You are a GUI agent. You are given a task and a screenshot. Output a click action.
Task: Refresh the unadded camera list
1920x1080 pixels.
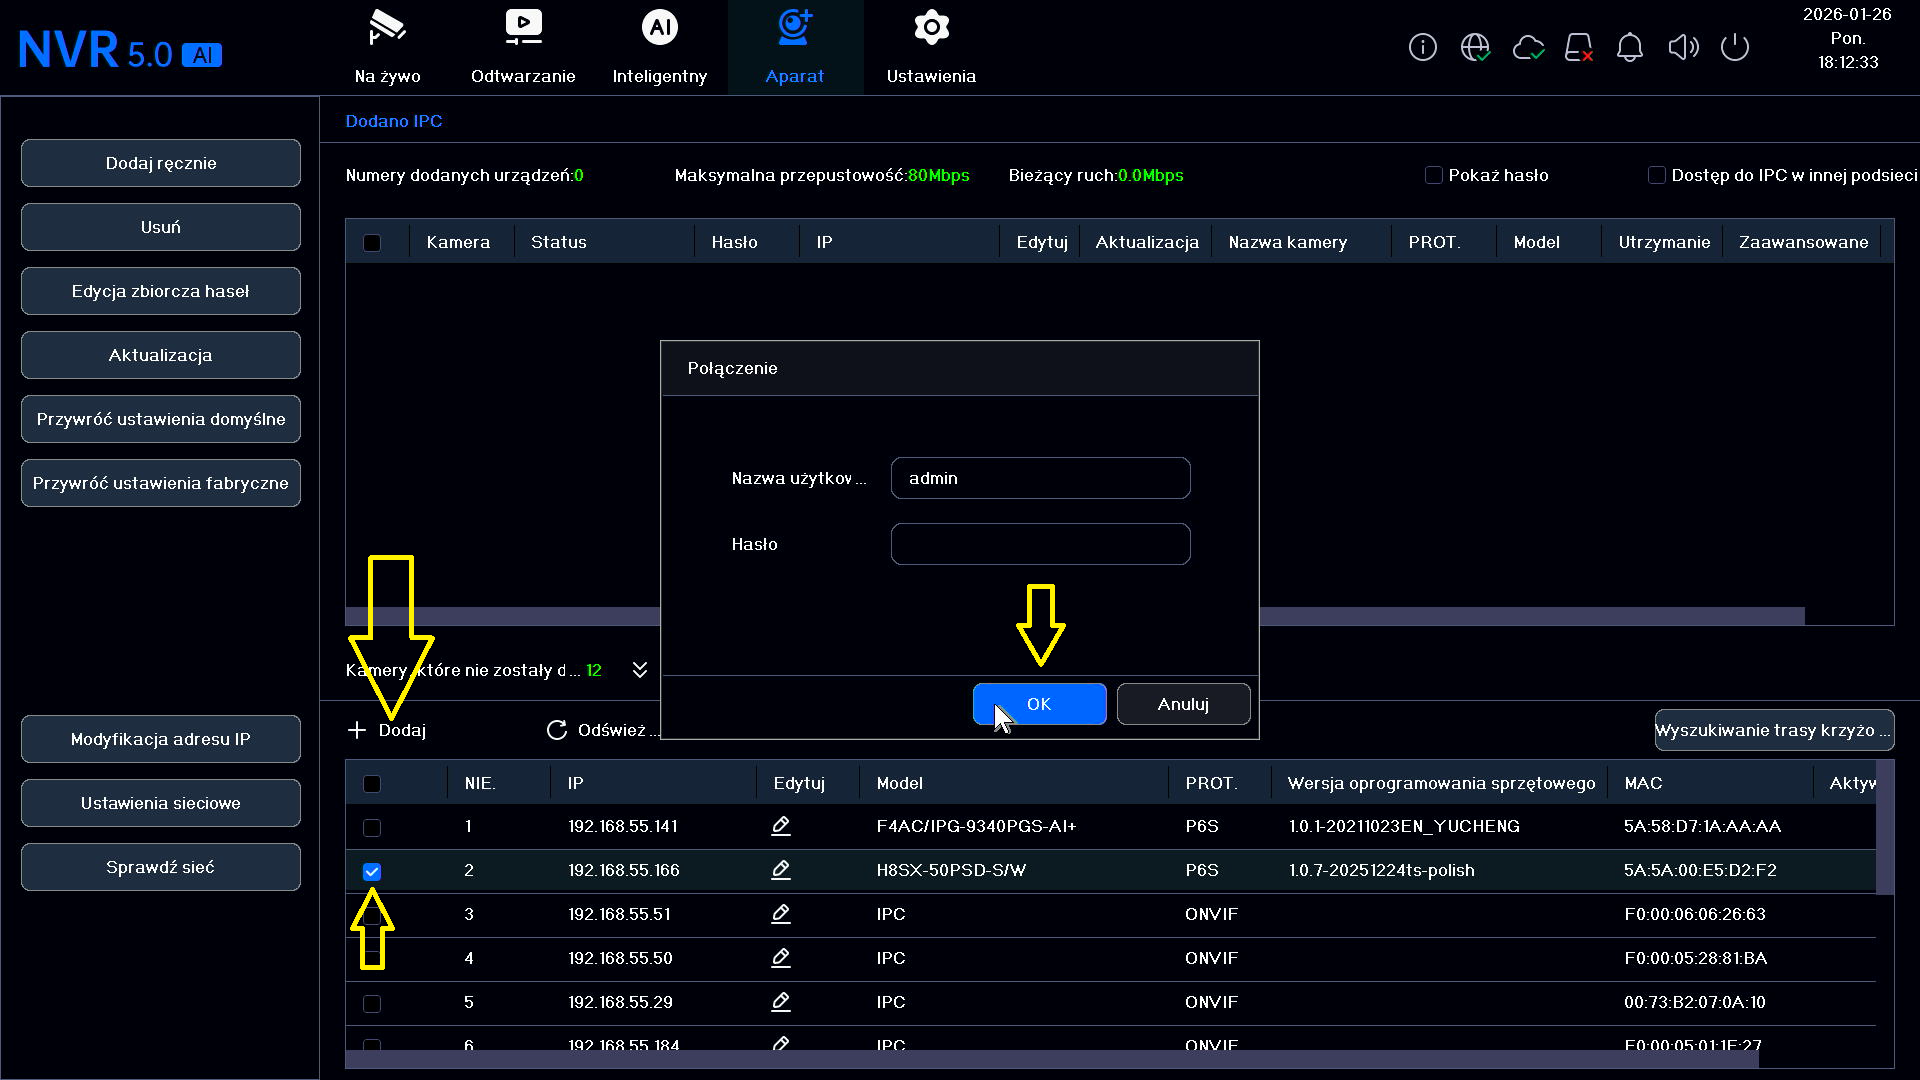[602, 730]
